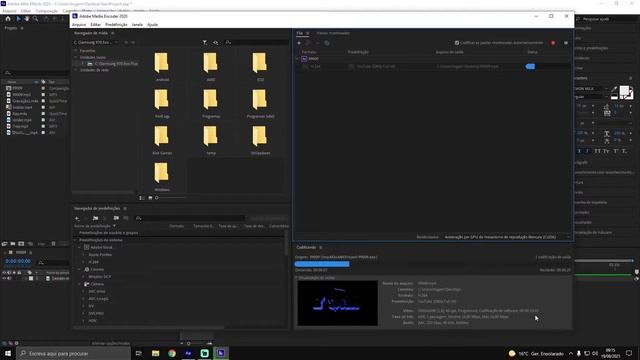Screen dimensions: 640x360
Task: Open the android folder thumbnail
Action: tap(162, 64)
